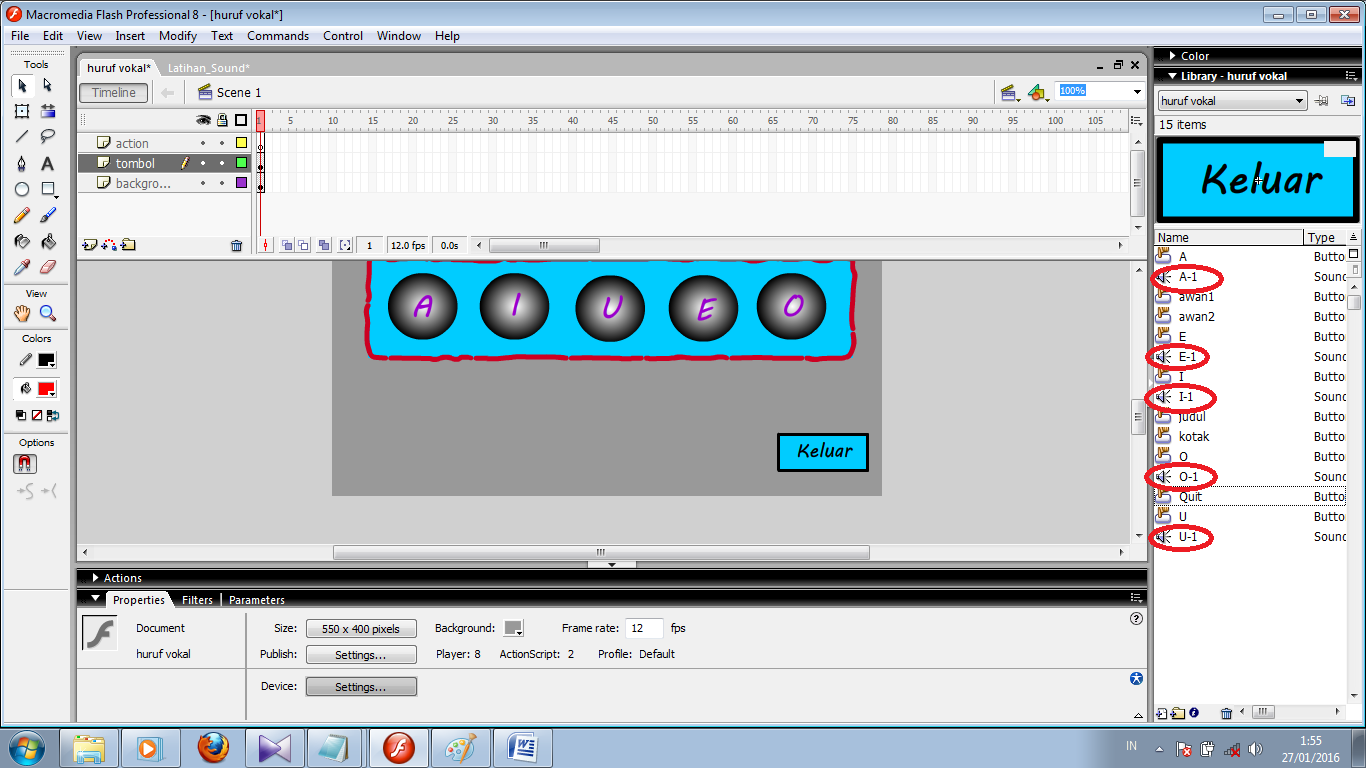Image resolution: width=1366 pixels, height=768 pixels.
Task: Switch to the Parameters tab
Action: point(257,600)
